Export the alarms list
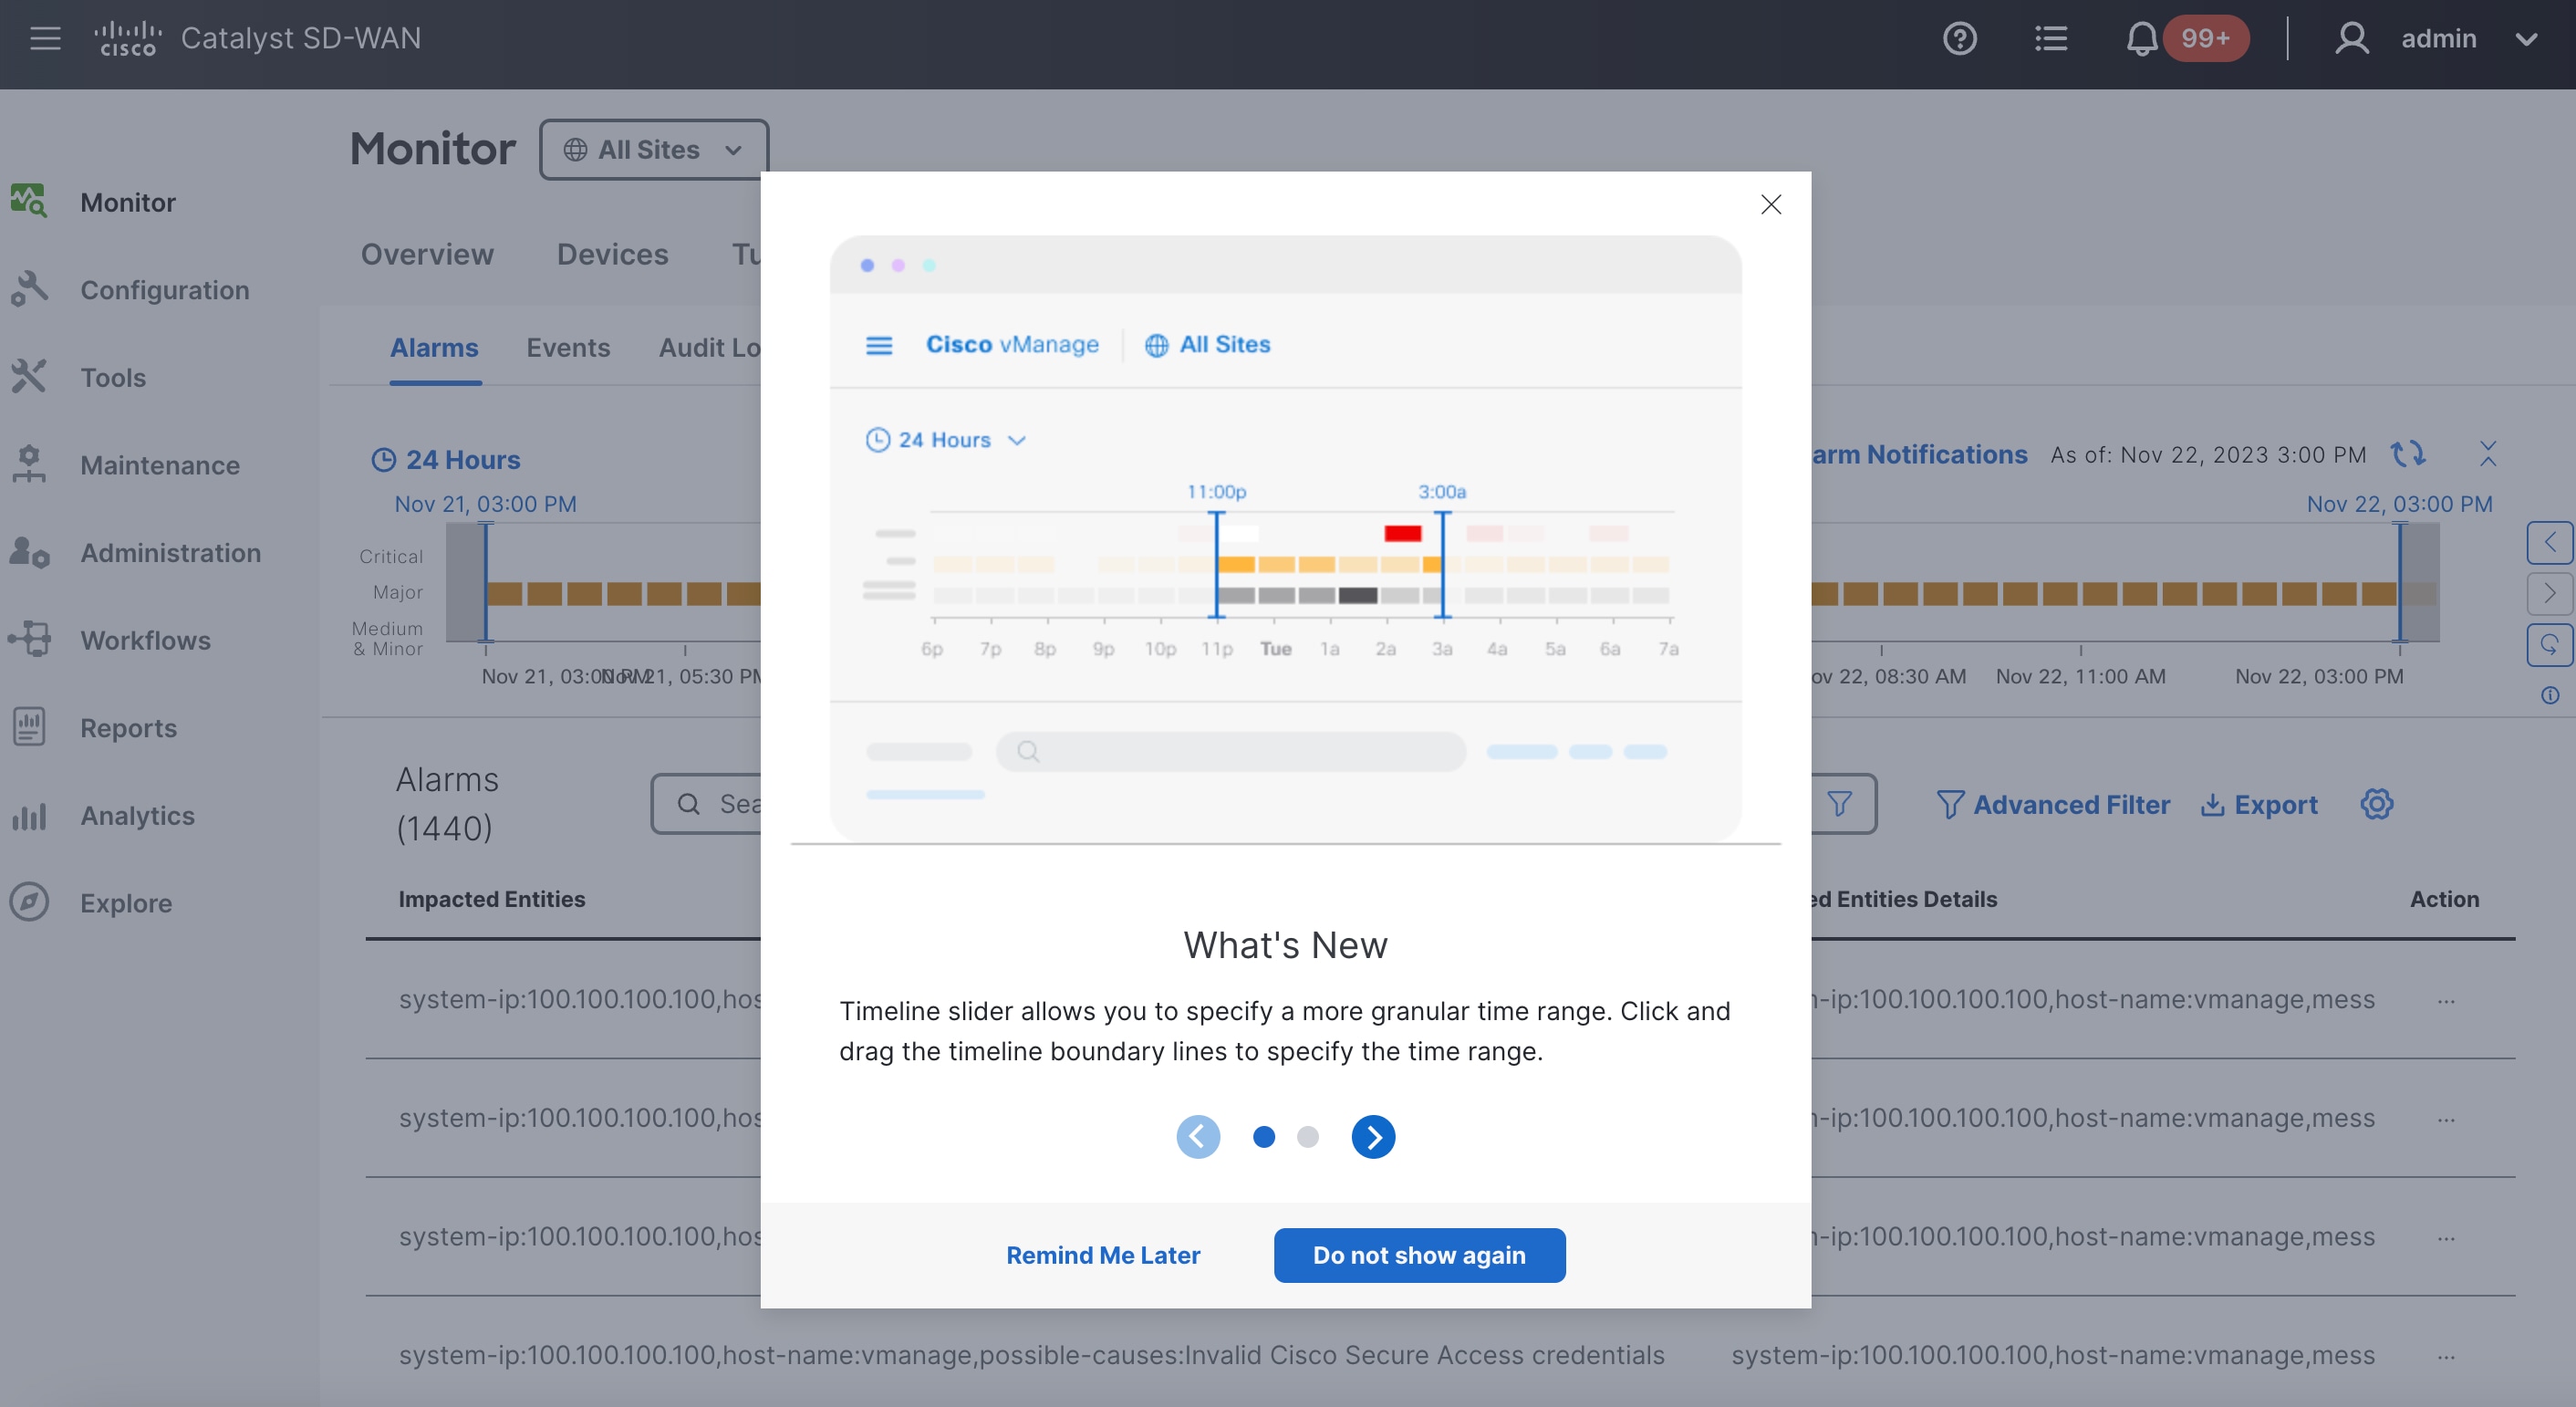 click(x=2259, y=805)
